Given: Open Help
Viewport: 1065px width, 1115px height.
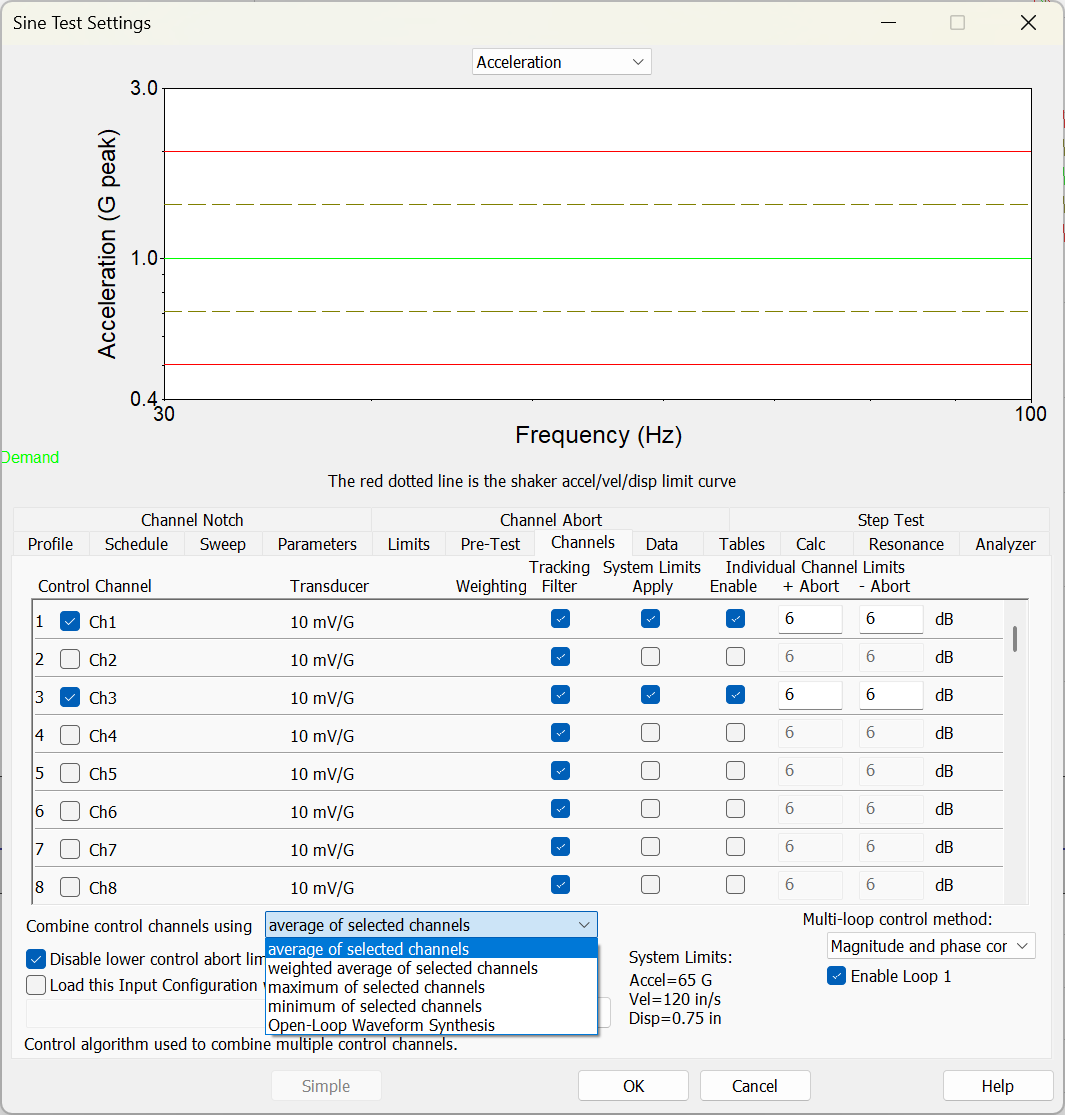Looking at the screenshot, I should click(x=997, y=1085).
